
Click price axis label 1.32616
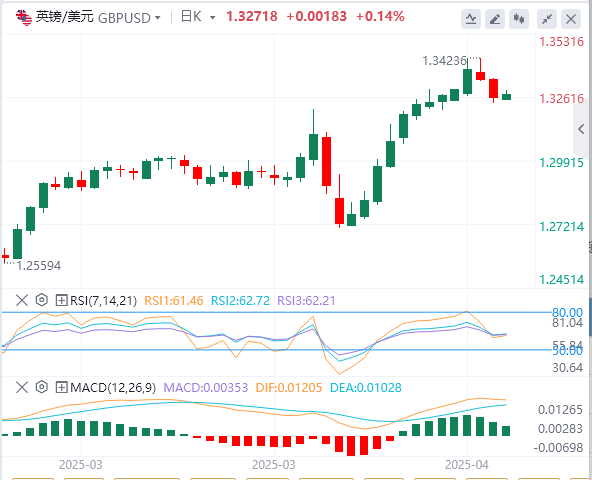562,99
